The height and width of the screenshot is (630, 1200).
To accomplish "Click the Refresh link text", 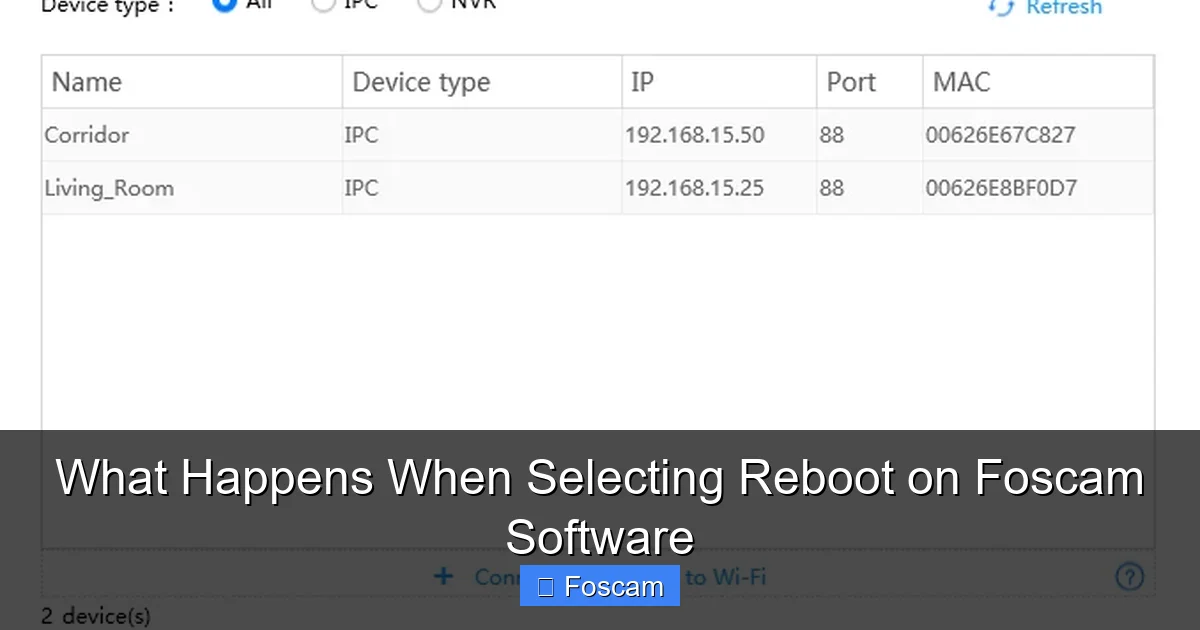I will point(1062,8).
